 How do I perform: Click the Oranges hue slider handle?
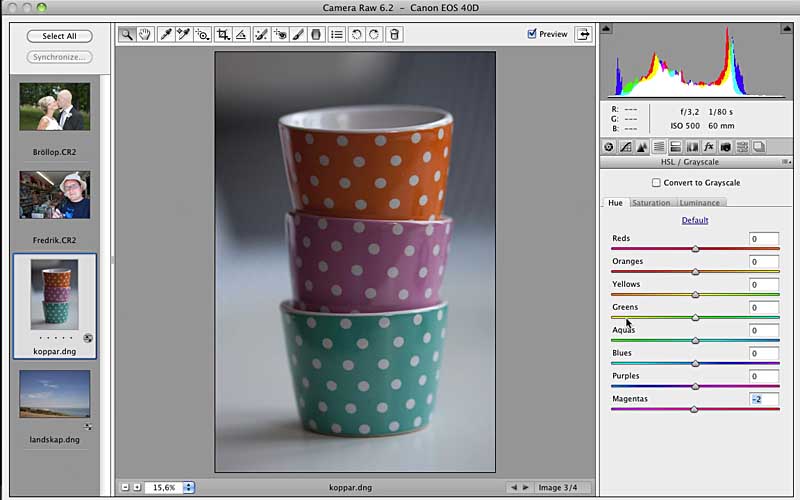tap(695, 271)
